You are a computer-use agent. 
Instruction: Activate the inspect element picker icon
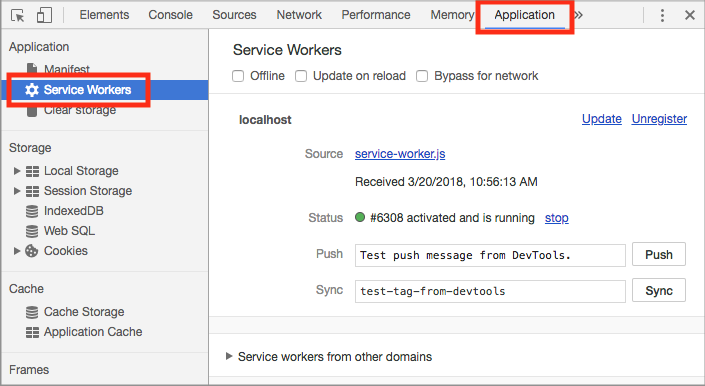(x=18, y=15)
